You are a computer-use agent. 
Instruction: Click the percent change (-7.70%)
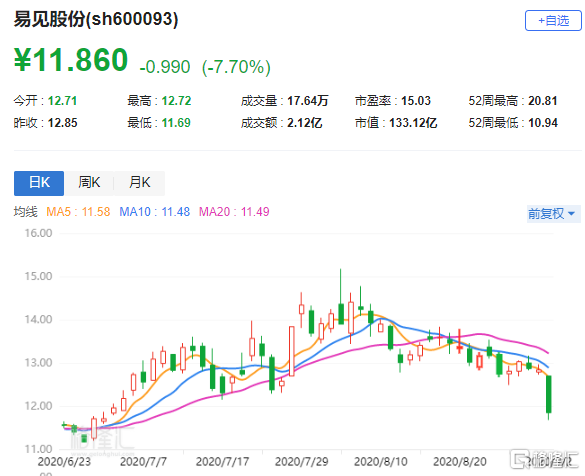coord(236,67)
